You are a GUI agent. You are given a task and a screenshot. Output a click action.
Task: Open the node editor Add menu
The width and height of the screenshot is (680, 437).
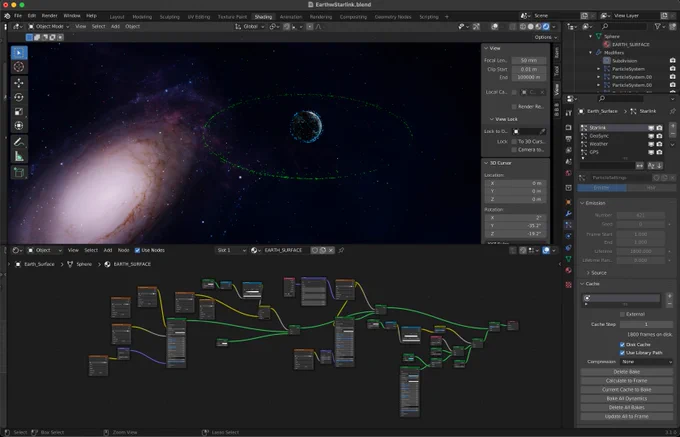click(x=108, y=250)
